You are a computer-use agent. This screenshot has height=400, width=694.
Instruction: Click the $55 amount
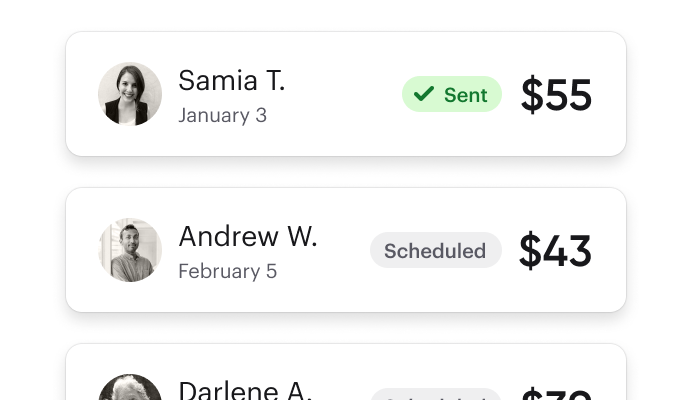pyautogui.click(x=556, y=94)
